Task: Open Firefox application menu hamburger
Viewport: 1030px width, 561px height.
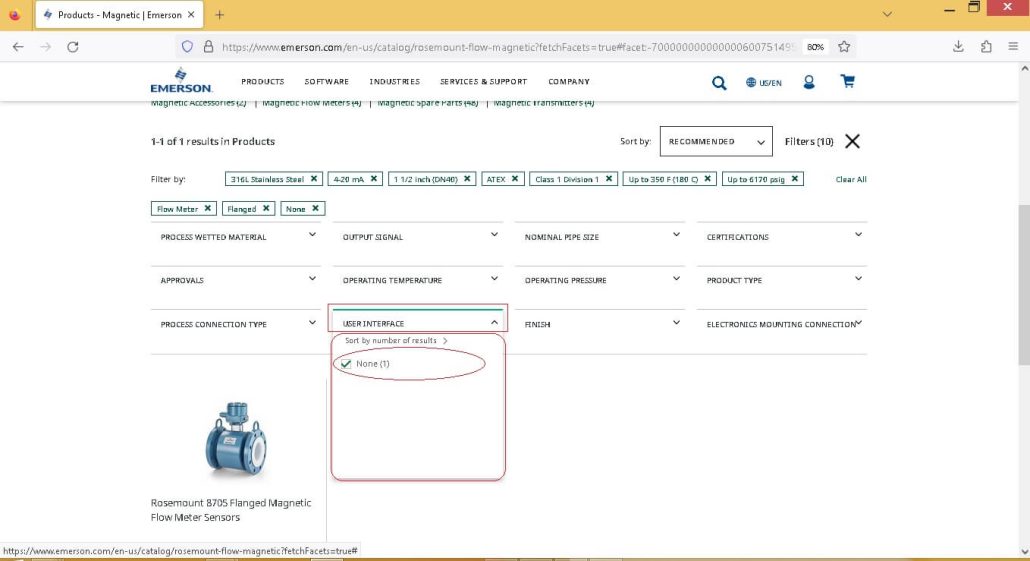Action: click(1013, 47)
